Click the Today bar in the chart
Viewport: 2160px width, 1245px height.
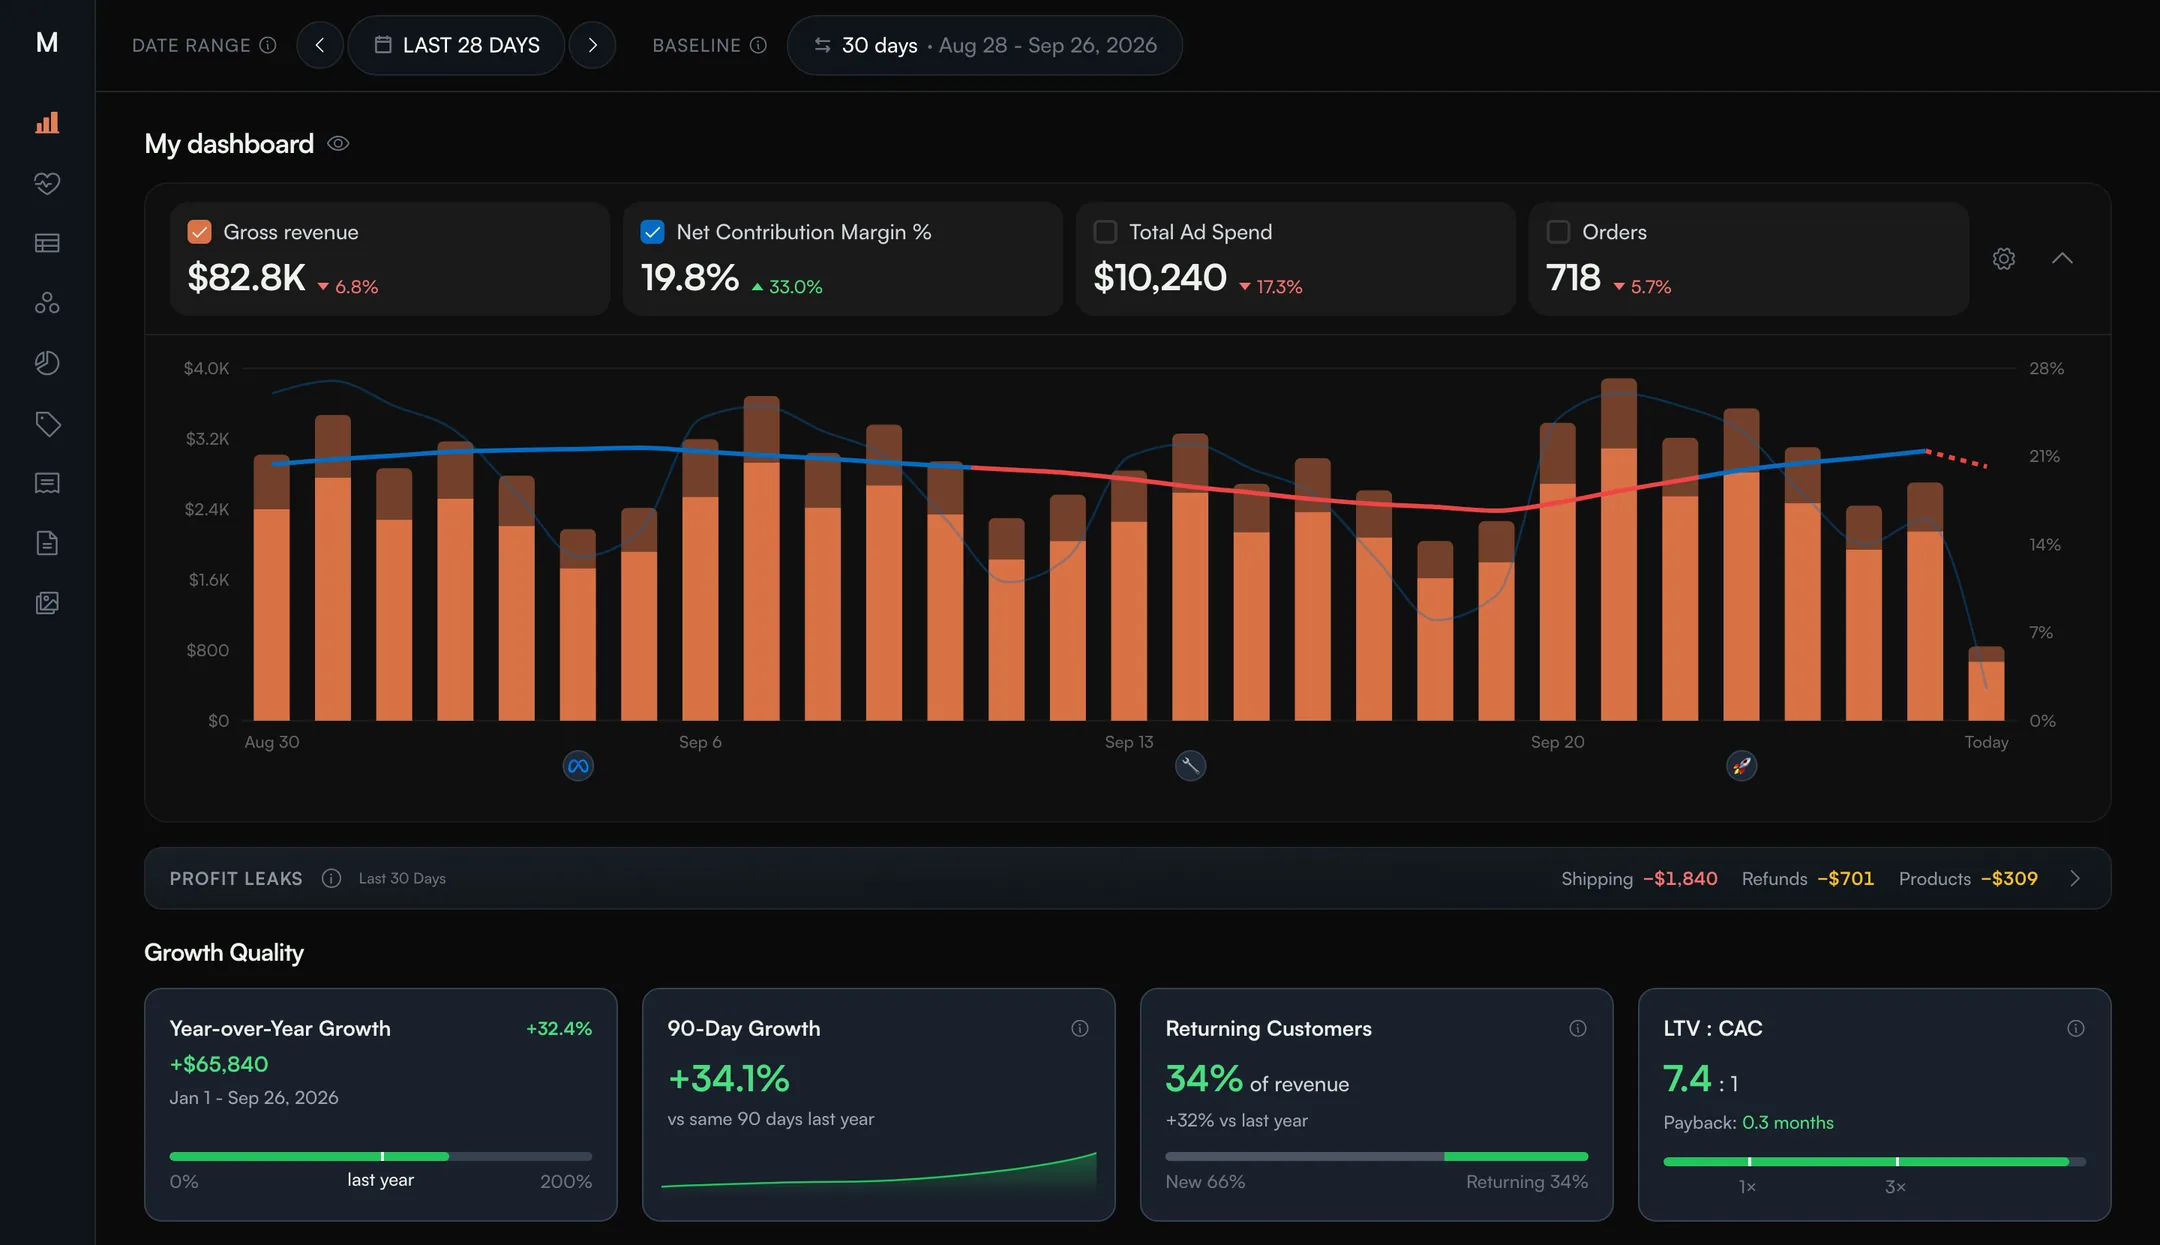[x=1986, y=684]
